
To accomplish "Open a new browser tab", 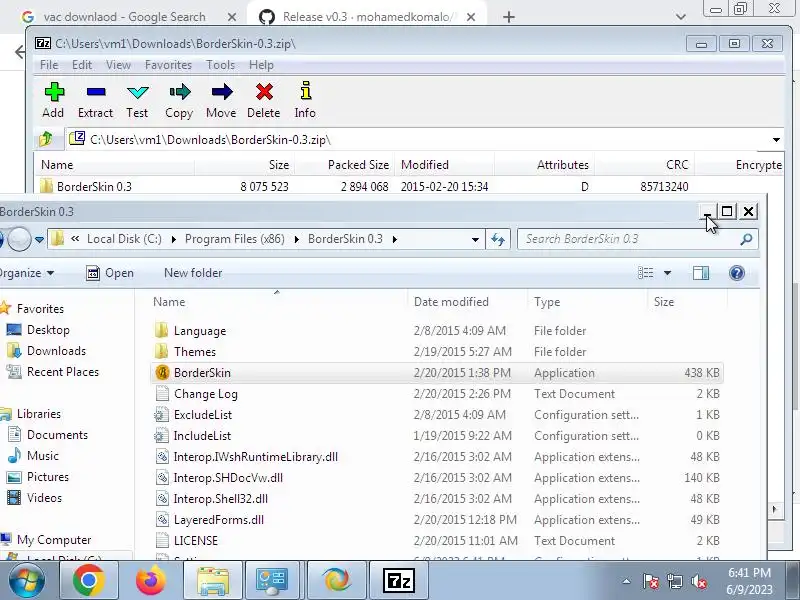I will 509,17.
